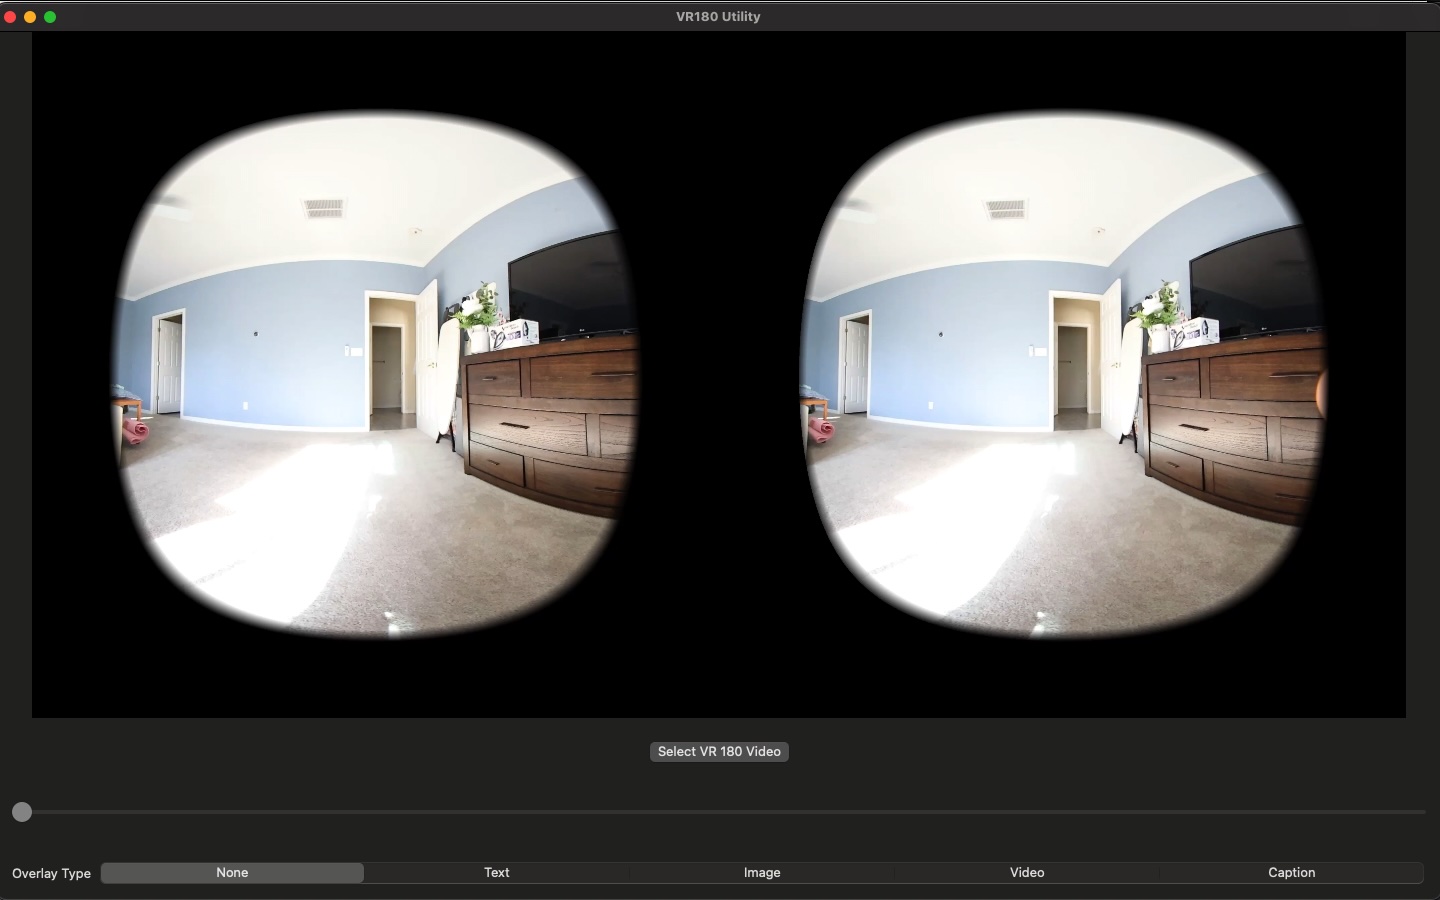This screenshot has width=1440, height=900.
Task: Select the Caption overlay type
Action: click(1290, 873)
